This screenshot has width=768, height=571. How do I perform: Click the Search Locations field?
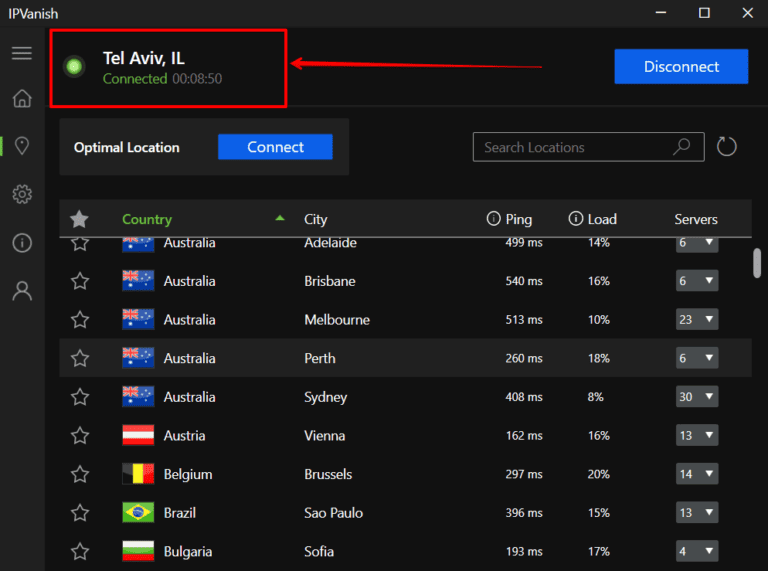click(x=570, y=147)
